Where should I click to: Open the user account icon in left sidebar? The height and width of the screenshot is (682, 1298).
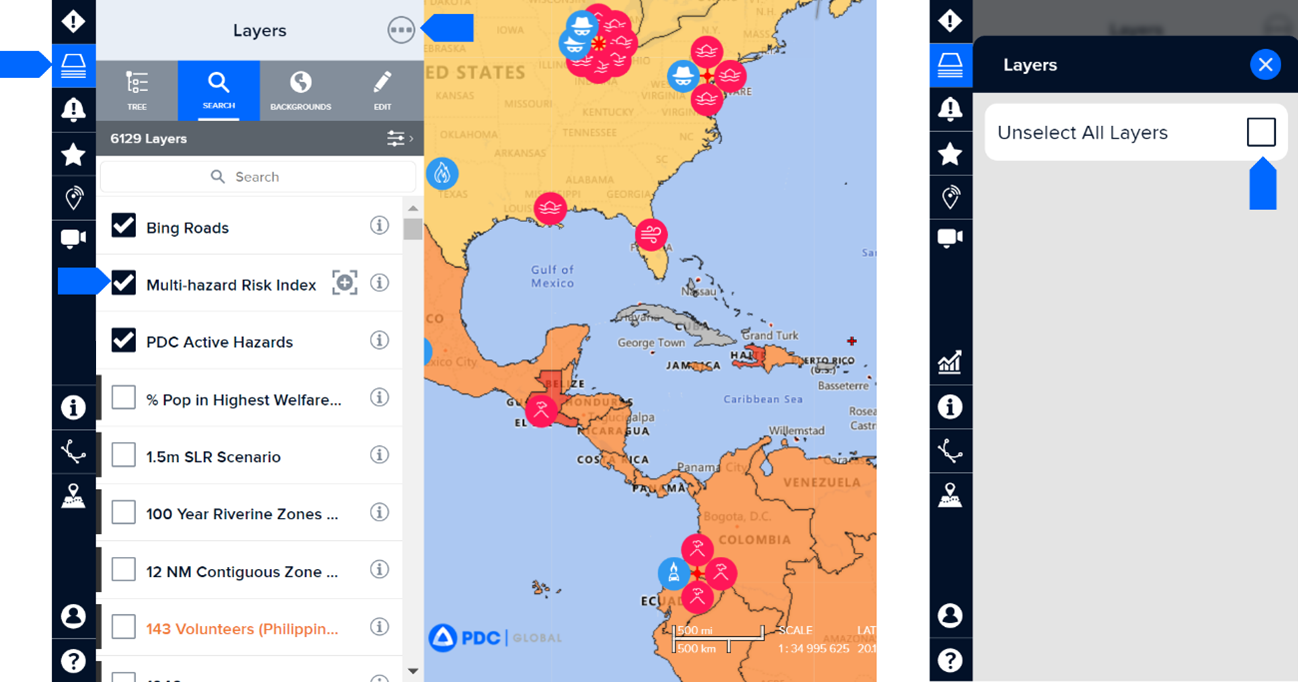(x=73, y=616)
